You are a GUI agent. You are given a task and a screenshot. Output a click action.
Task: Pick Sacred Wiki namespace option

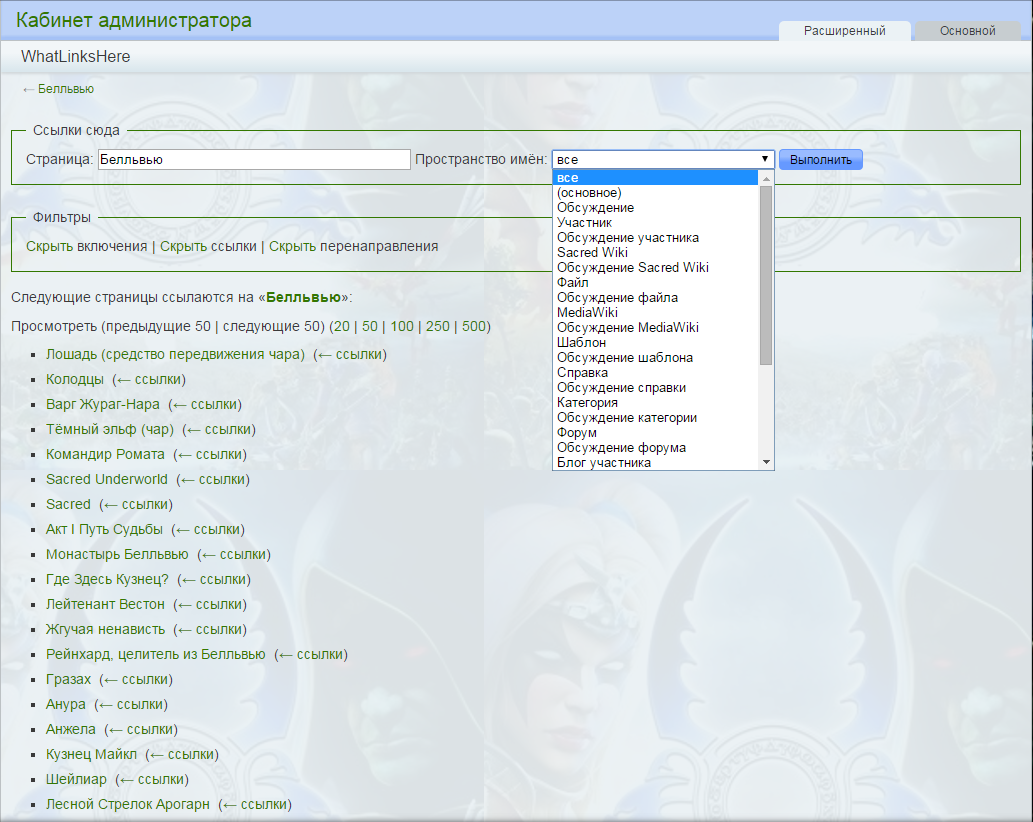pyautogui.click(x=656, y=253)
